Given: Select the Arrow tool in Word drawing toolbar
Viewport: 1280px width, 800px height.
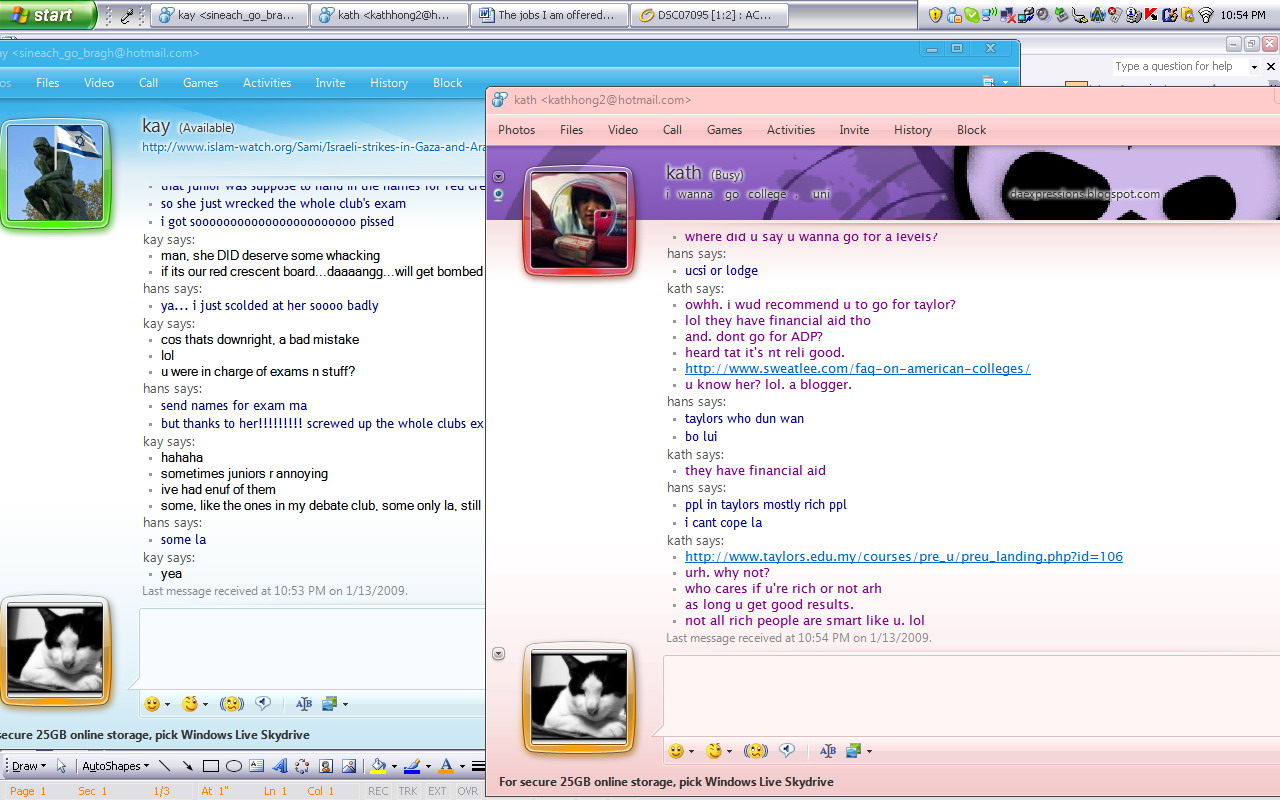Looking at the screenshot, I should (x=187, y=766).
